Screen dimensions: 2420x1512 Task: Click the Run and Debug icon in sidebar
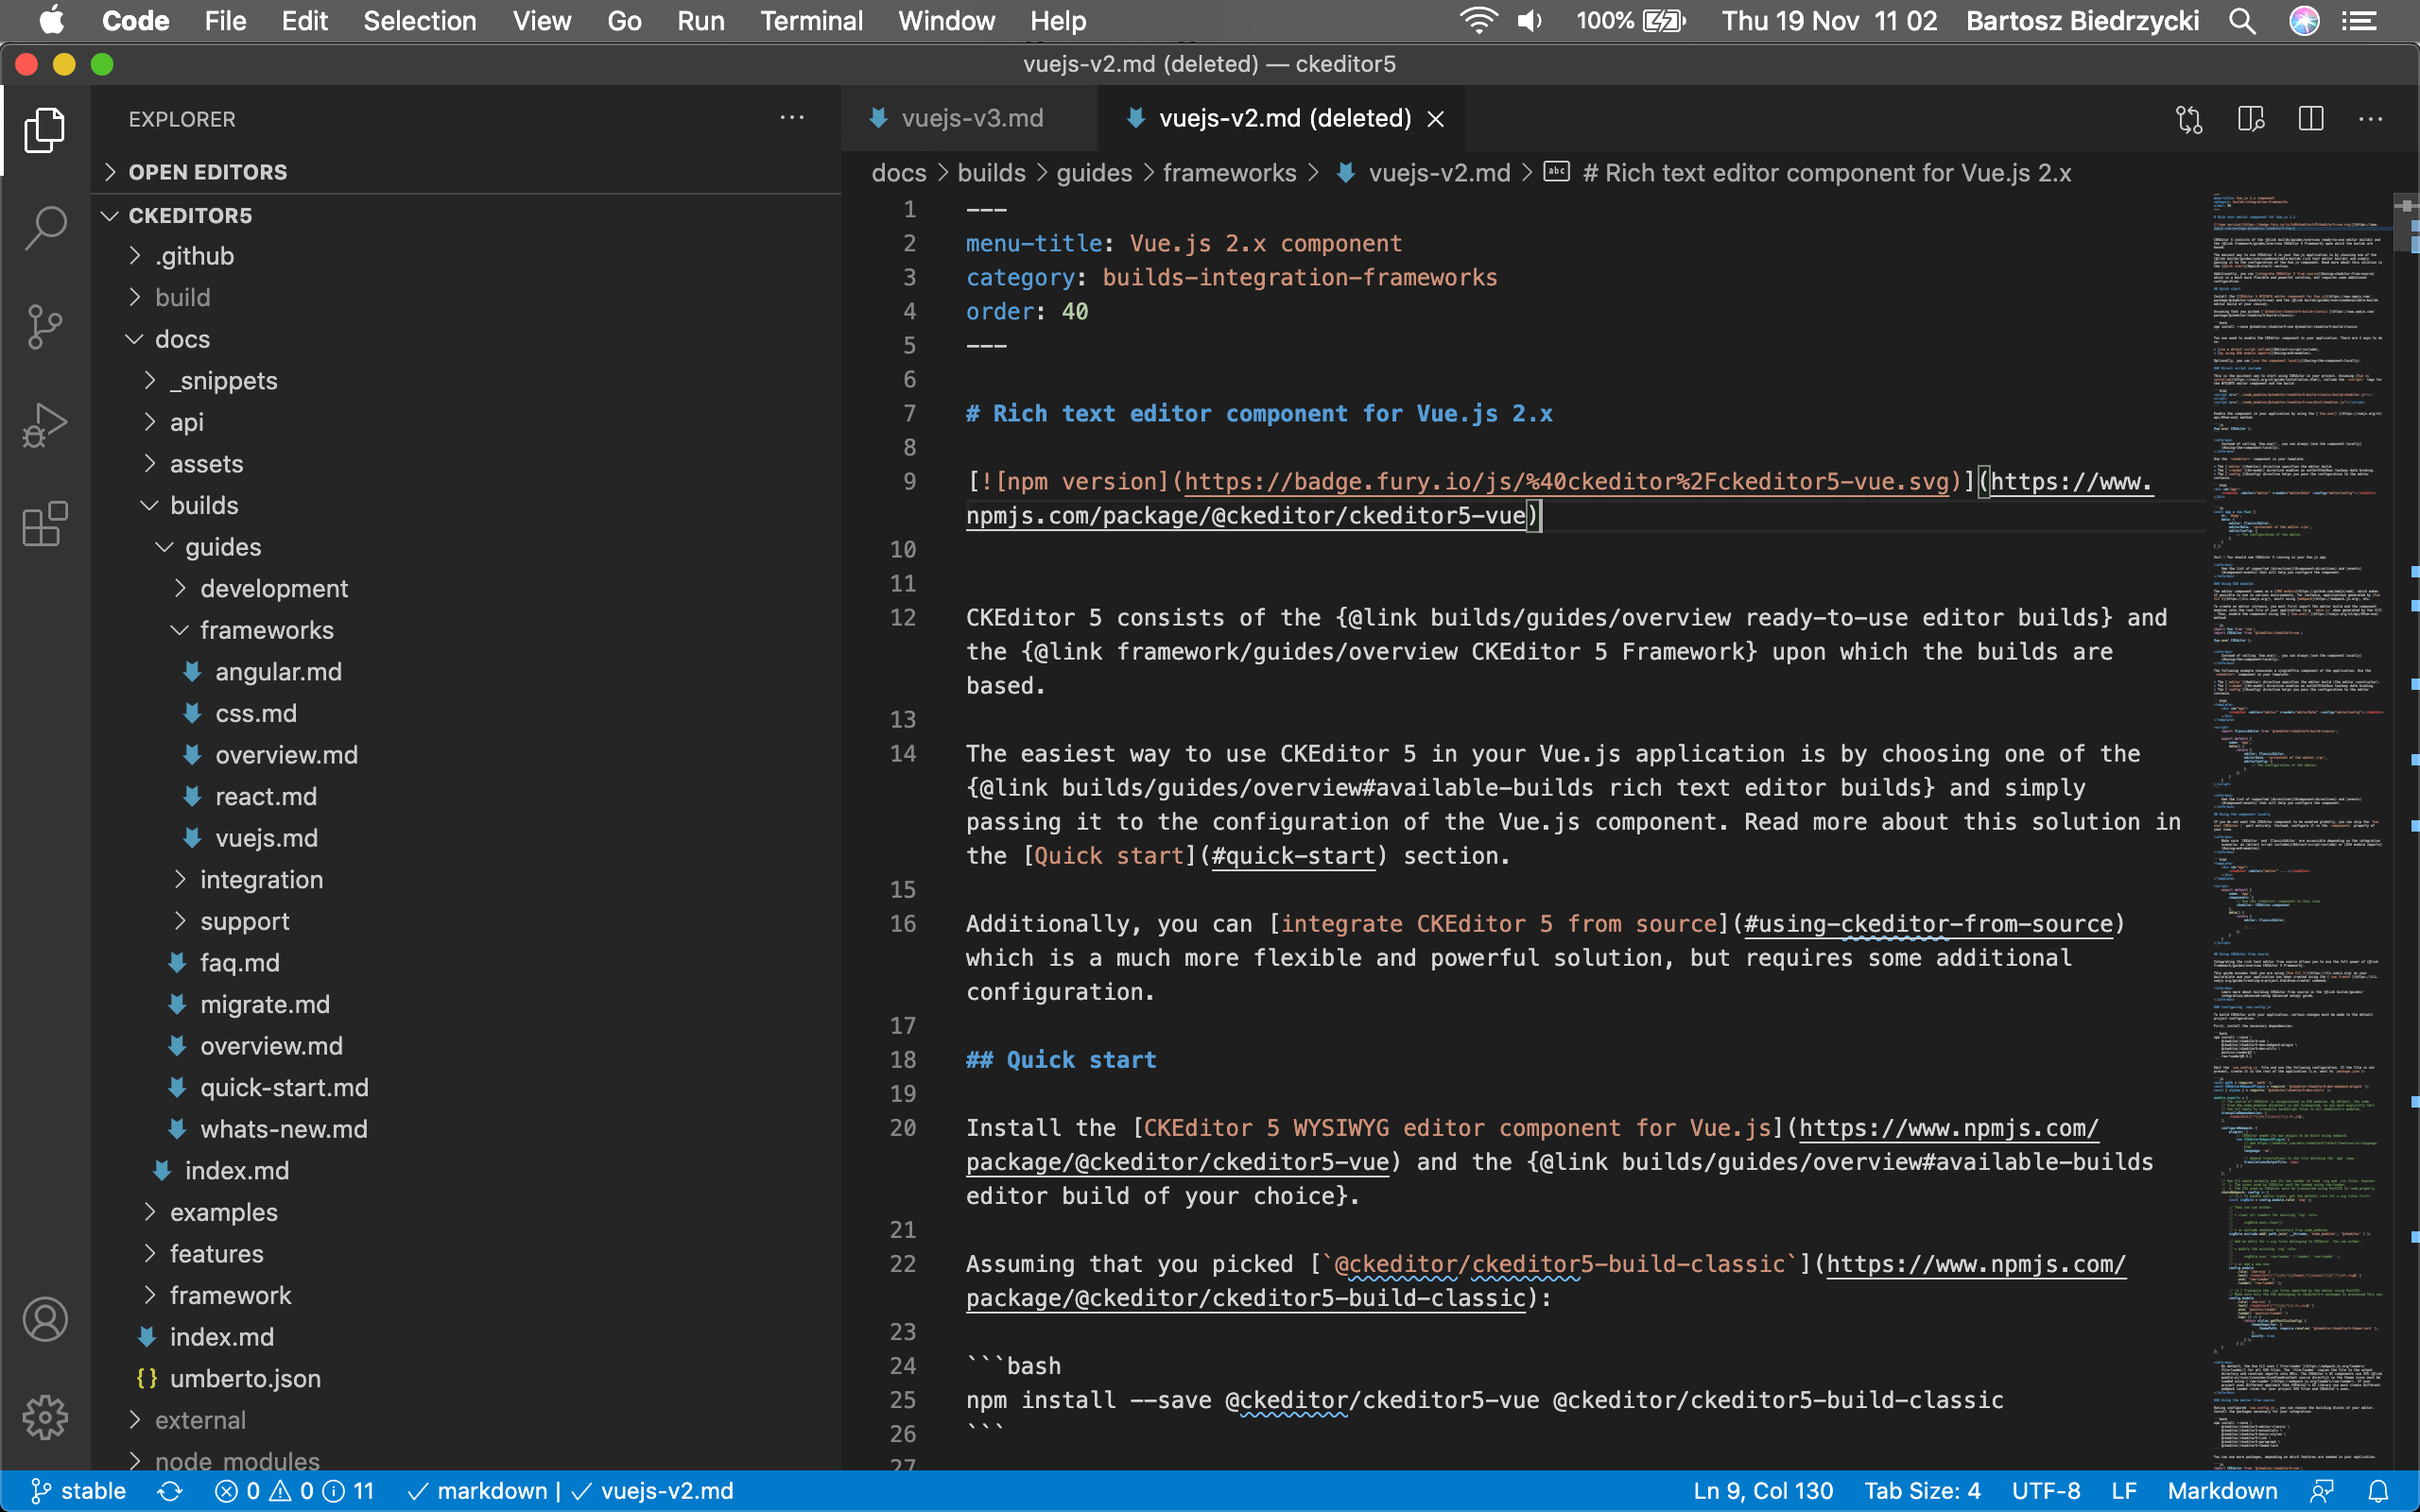47,423
